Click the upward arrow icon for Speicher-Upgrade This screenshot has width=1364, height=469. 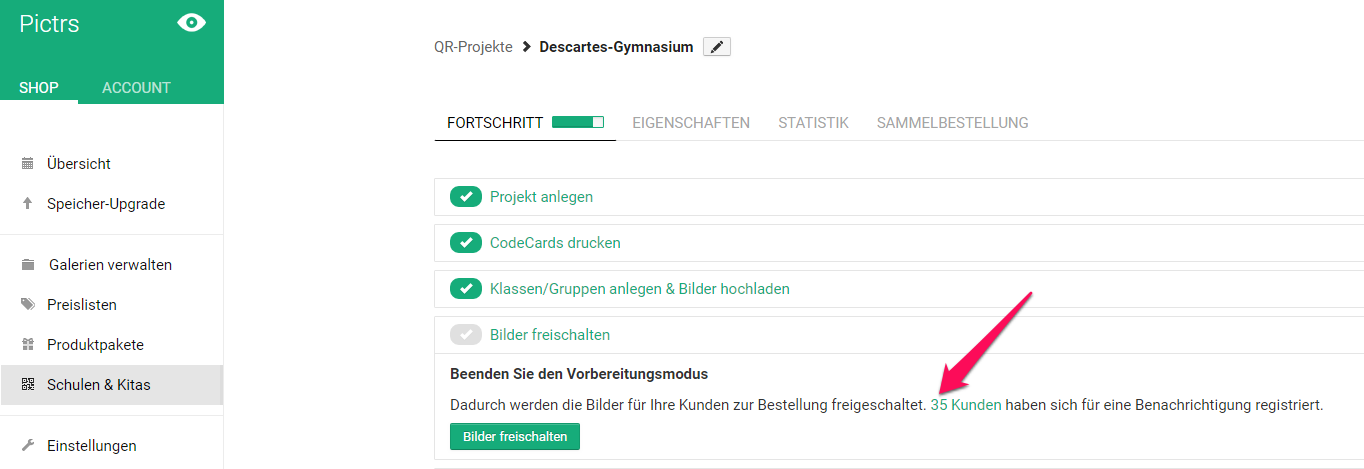click(28, 204)
